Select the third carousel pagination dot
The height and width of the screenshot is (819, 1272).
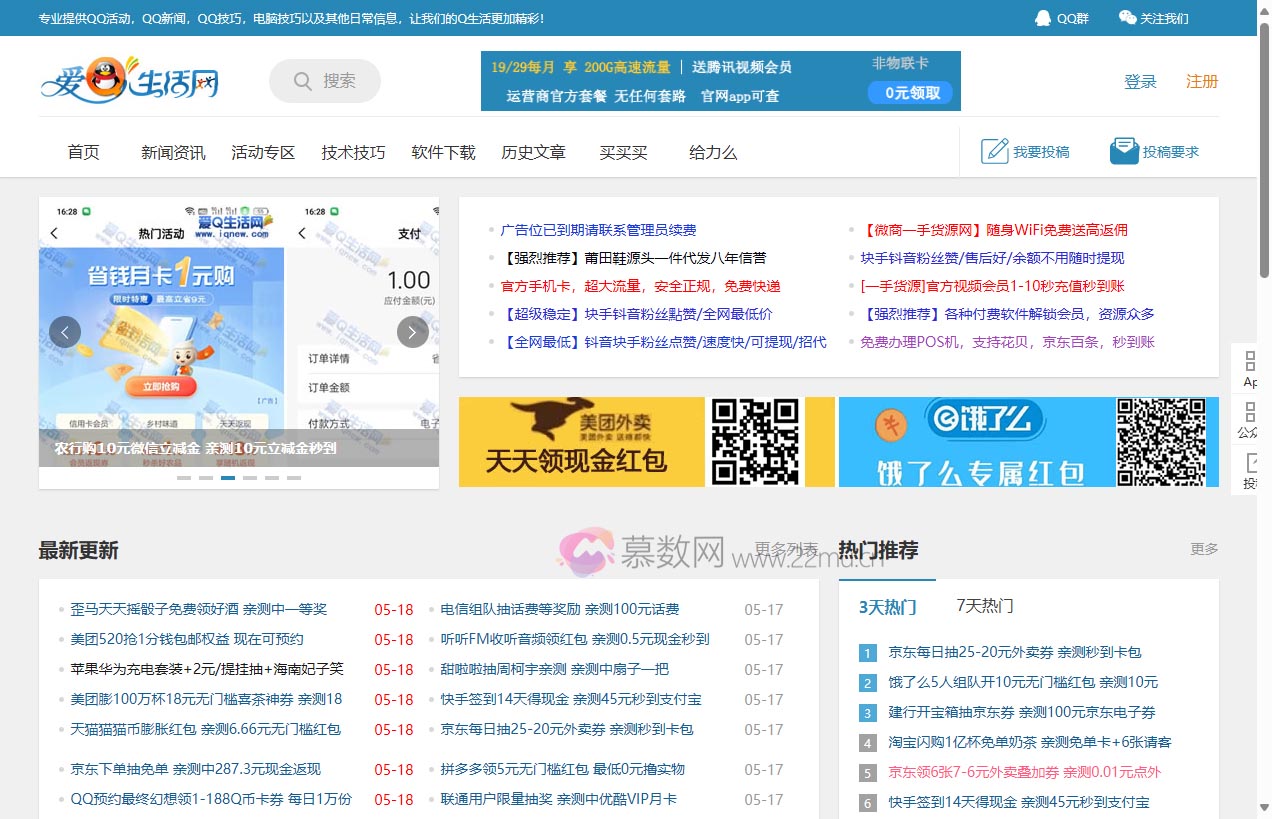[x=228, y=478]
